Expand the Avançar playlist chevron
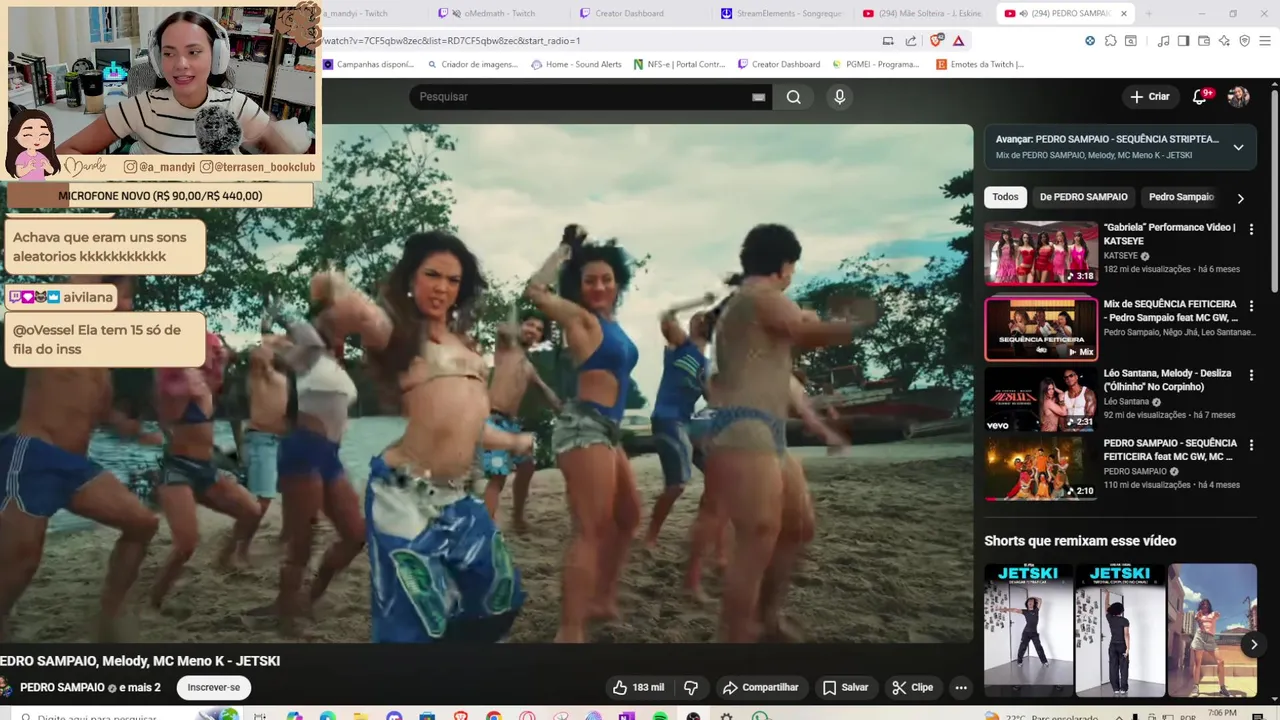 coord(1238,147)
